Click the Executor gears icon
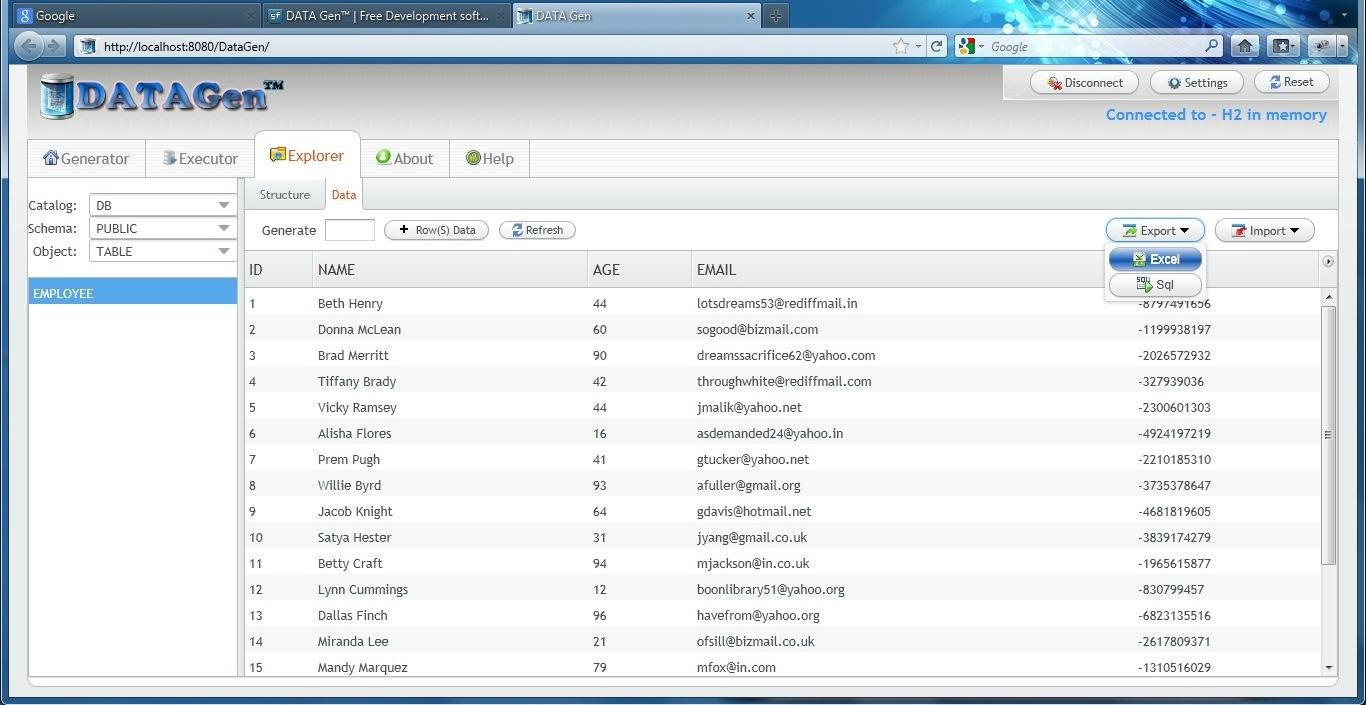 [x=166, y=158]
